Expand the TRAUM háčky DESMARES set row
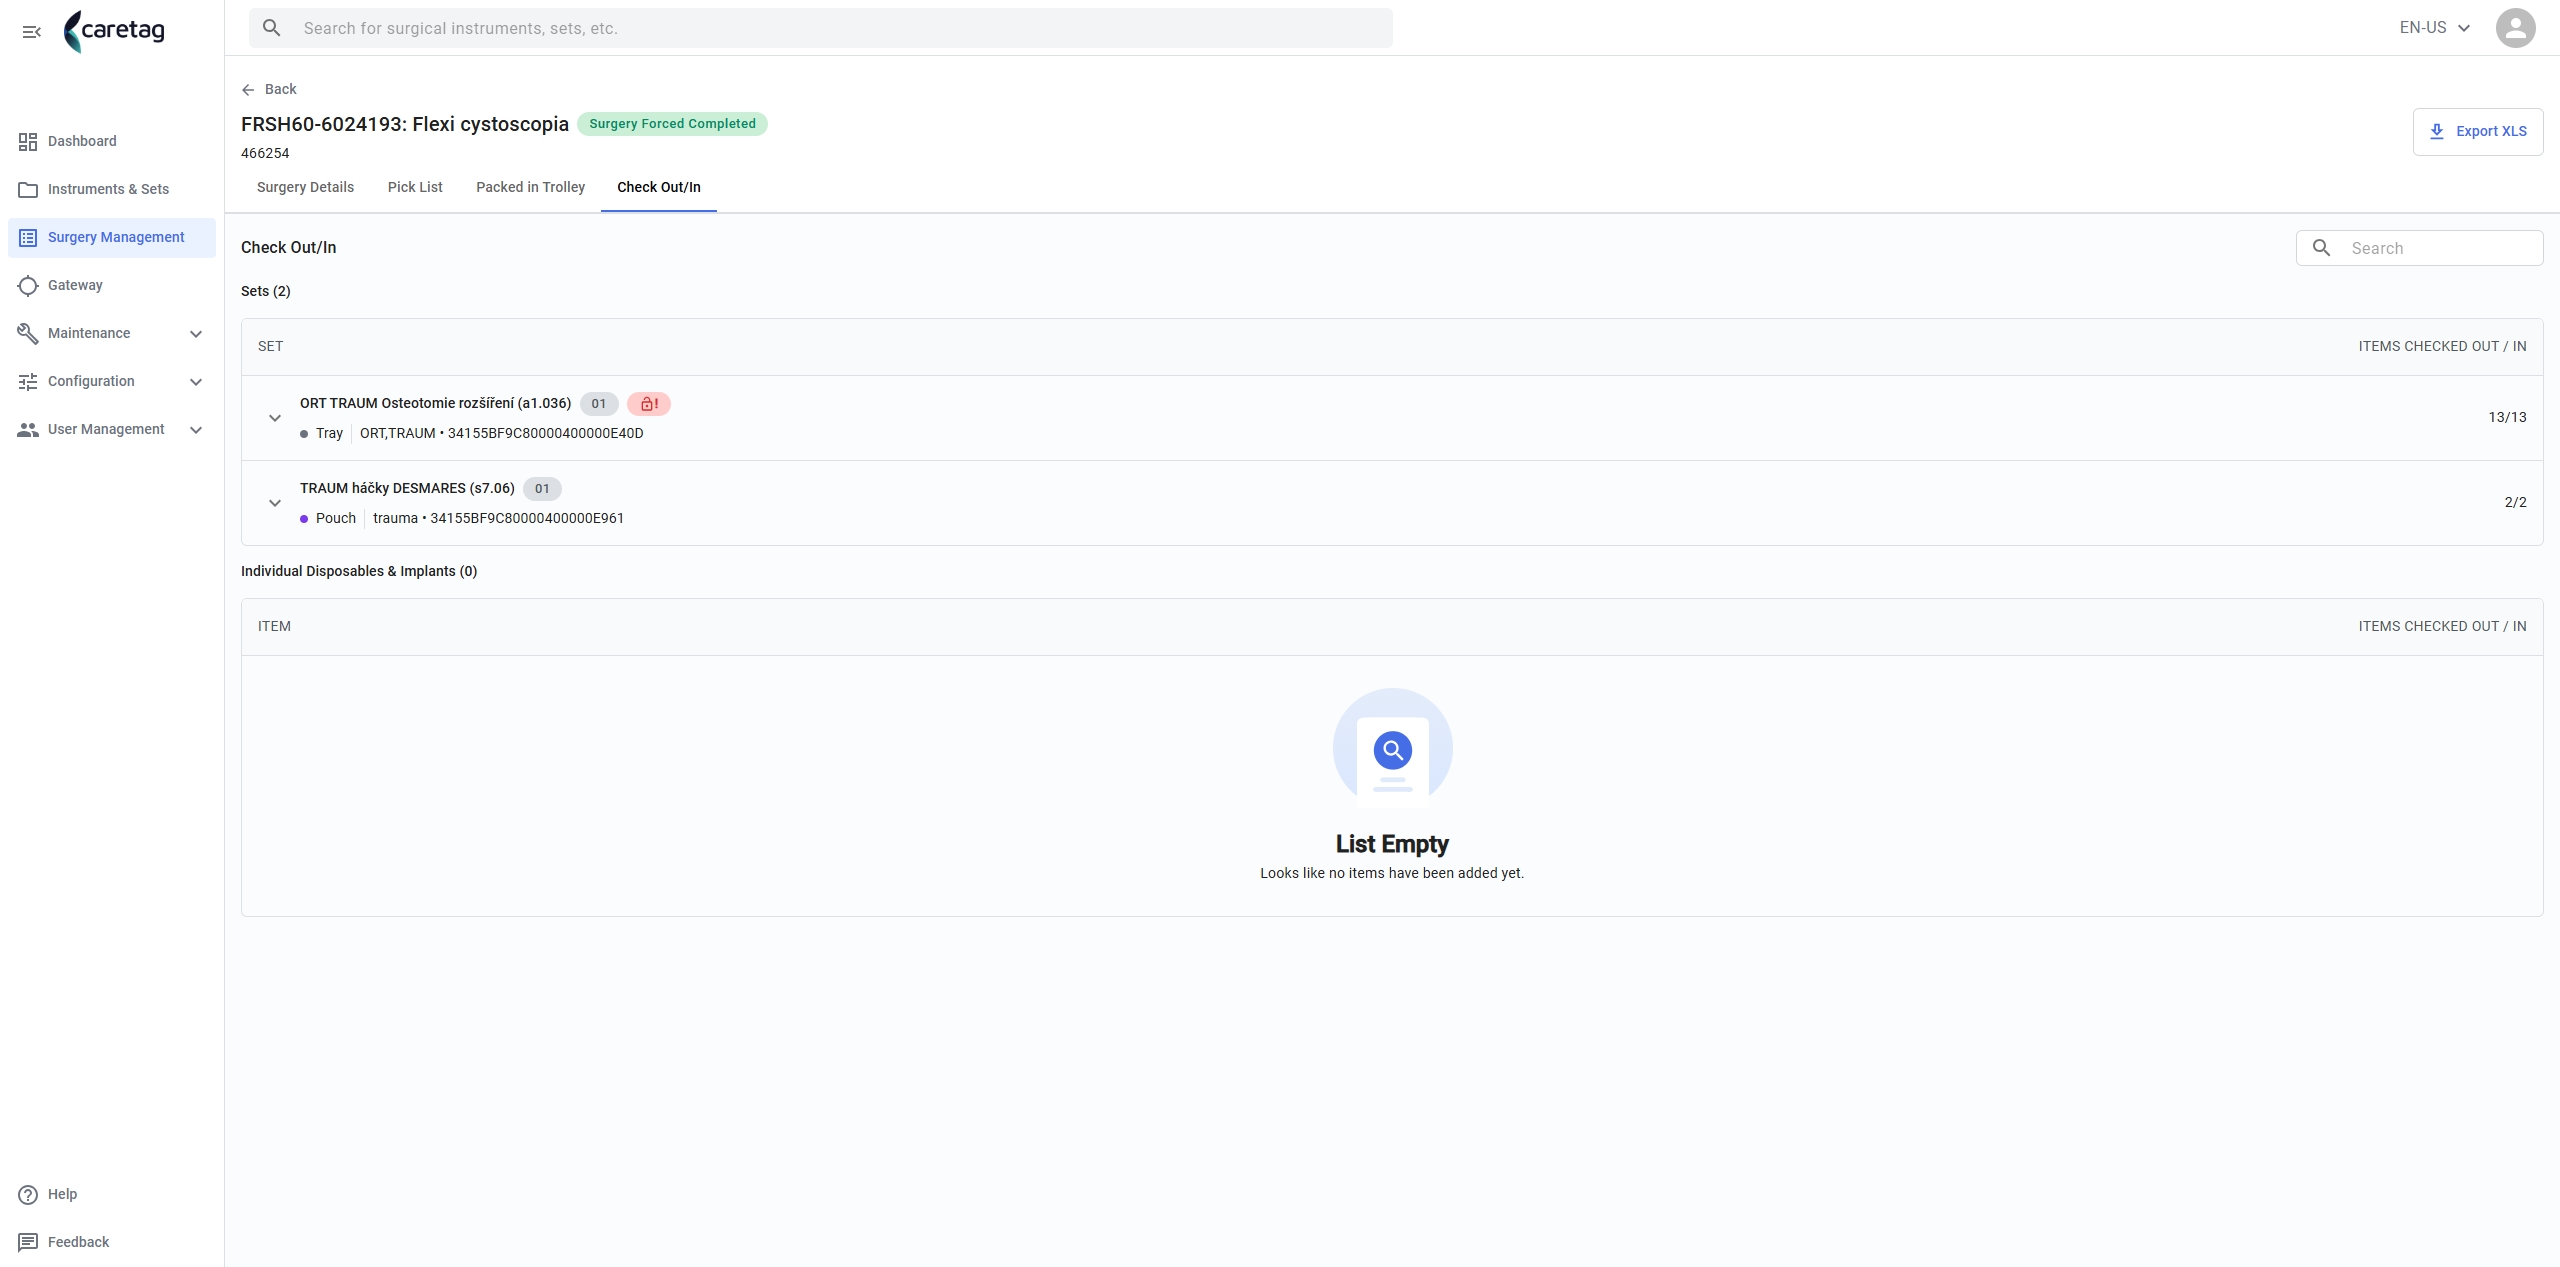 pos(275,503)
